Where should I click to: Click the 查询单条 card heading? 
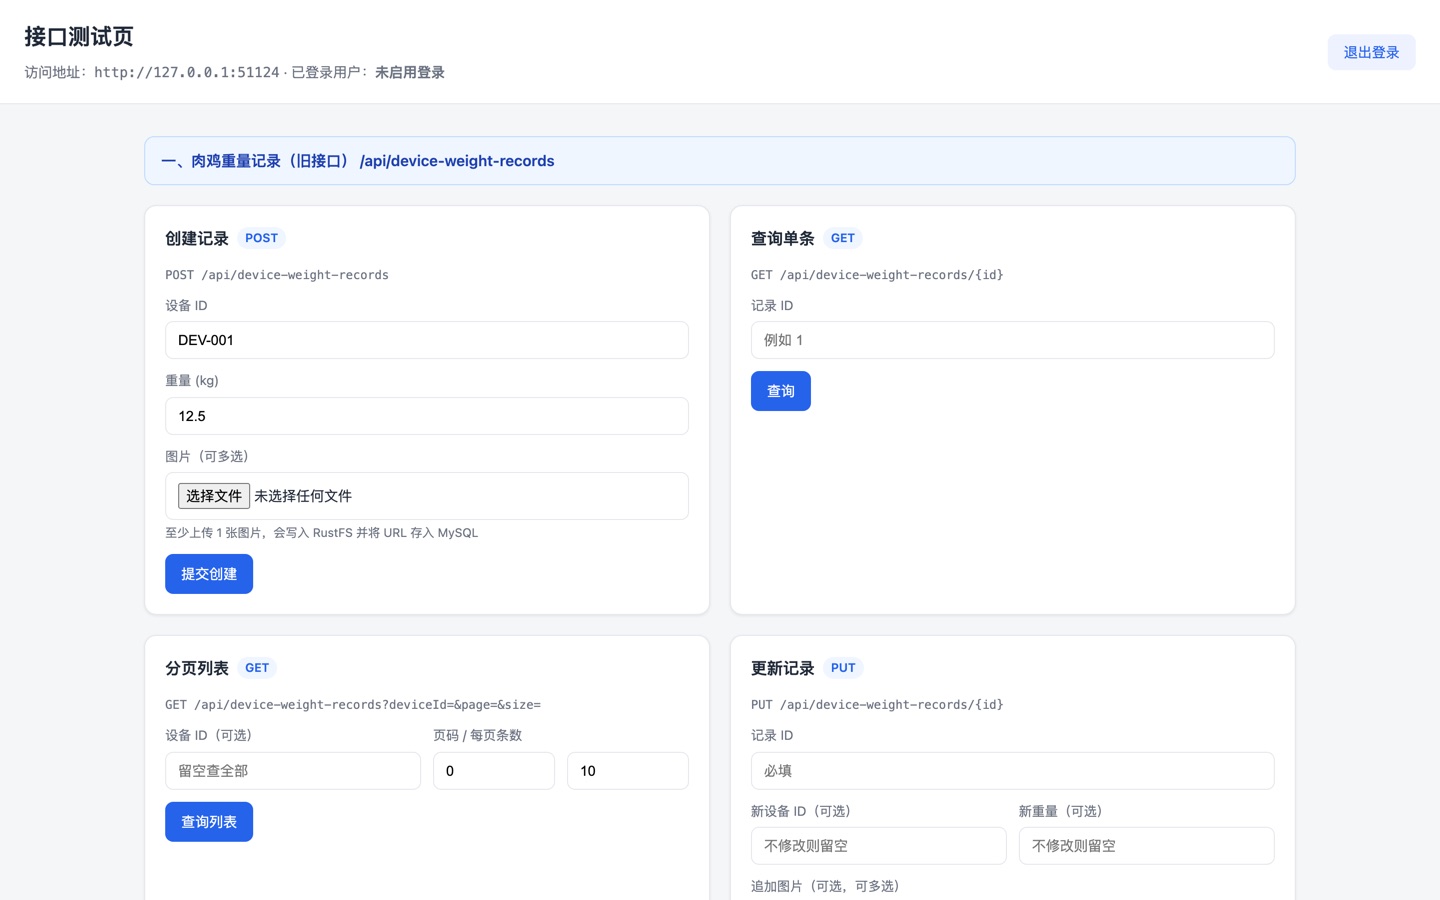[x=783, y=238]
